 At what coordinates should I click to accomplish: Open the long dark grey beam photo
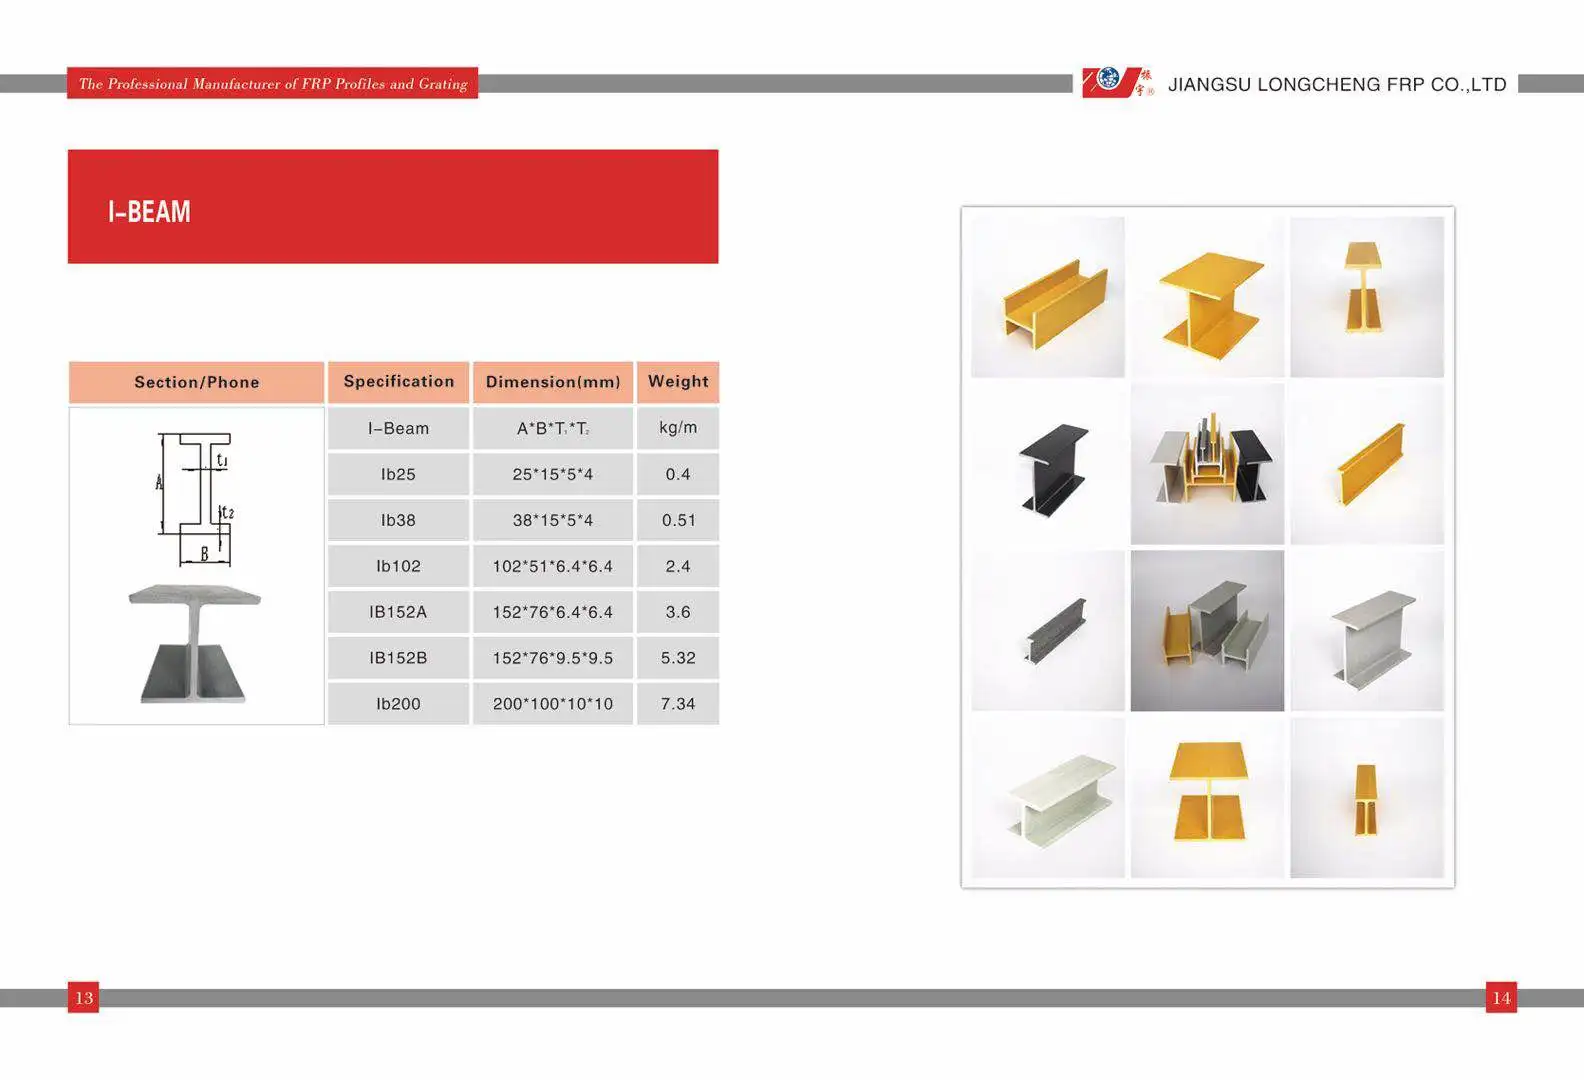pyautogui.click(x=1048, y=631)
